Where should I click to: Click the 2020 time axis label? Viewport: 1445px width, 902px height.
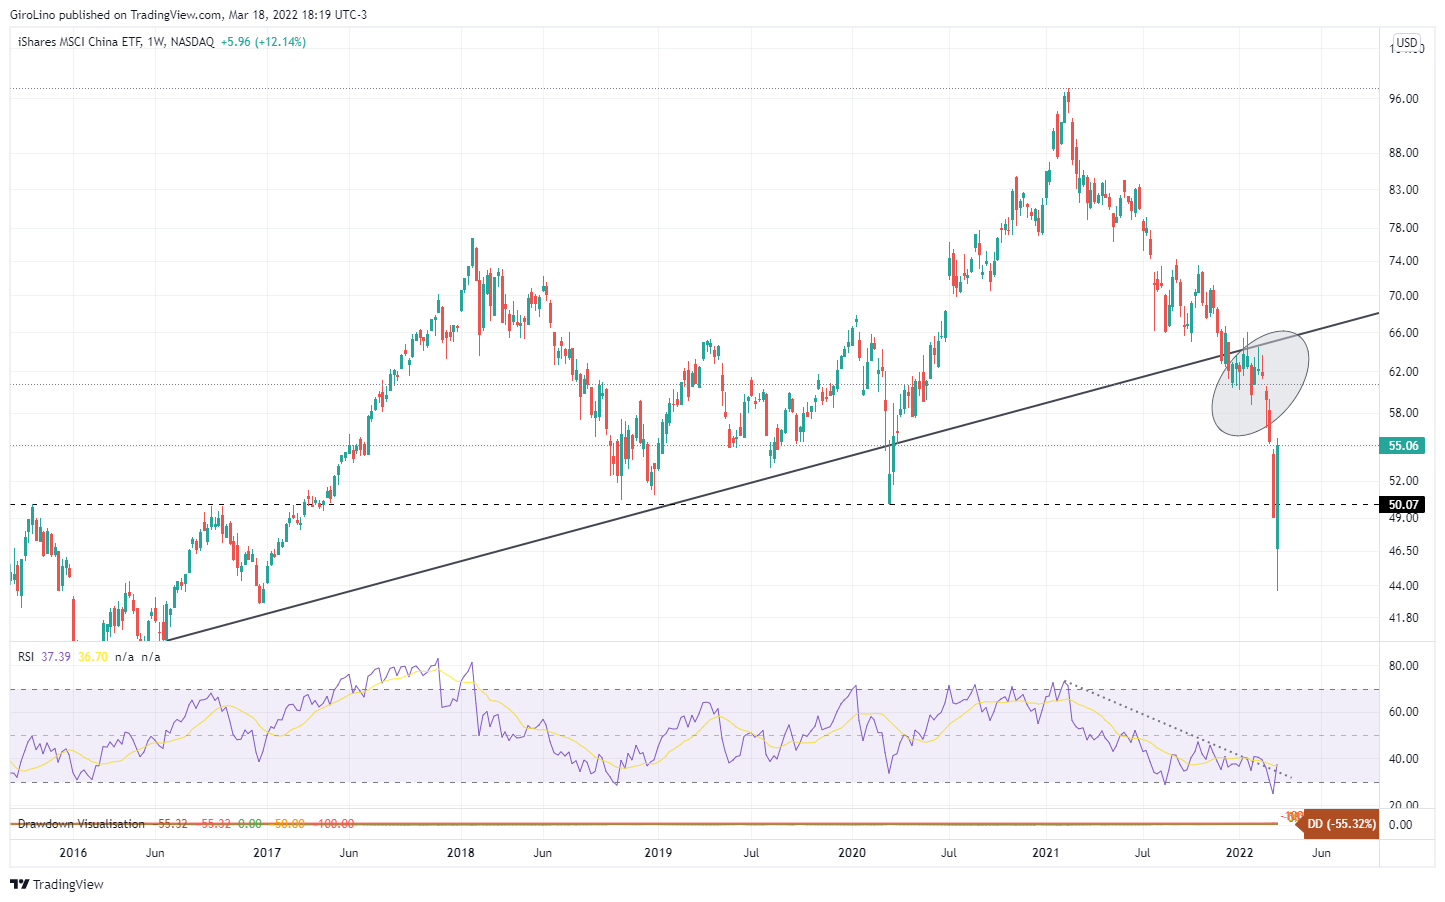click(x=852, y=853)
